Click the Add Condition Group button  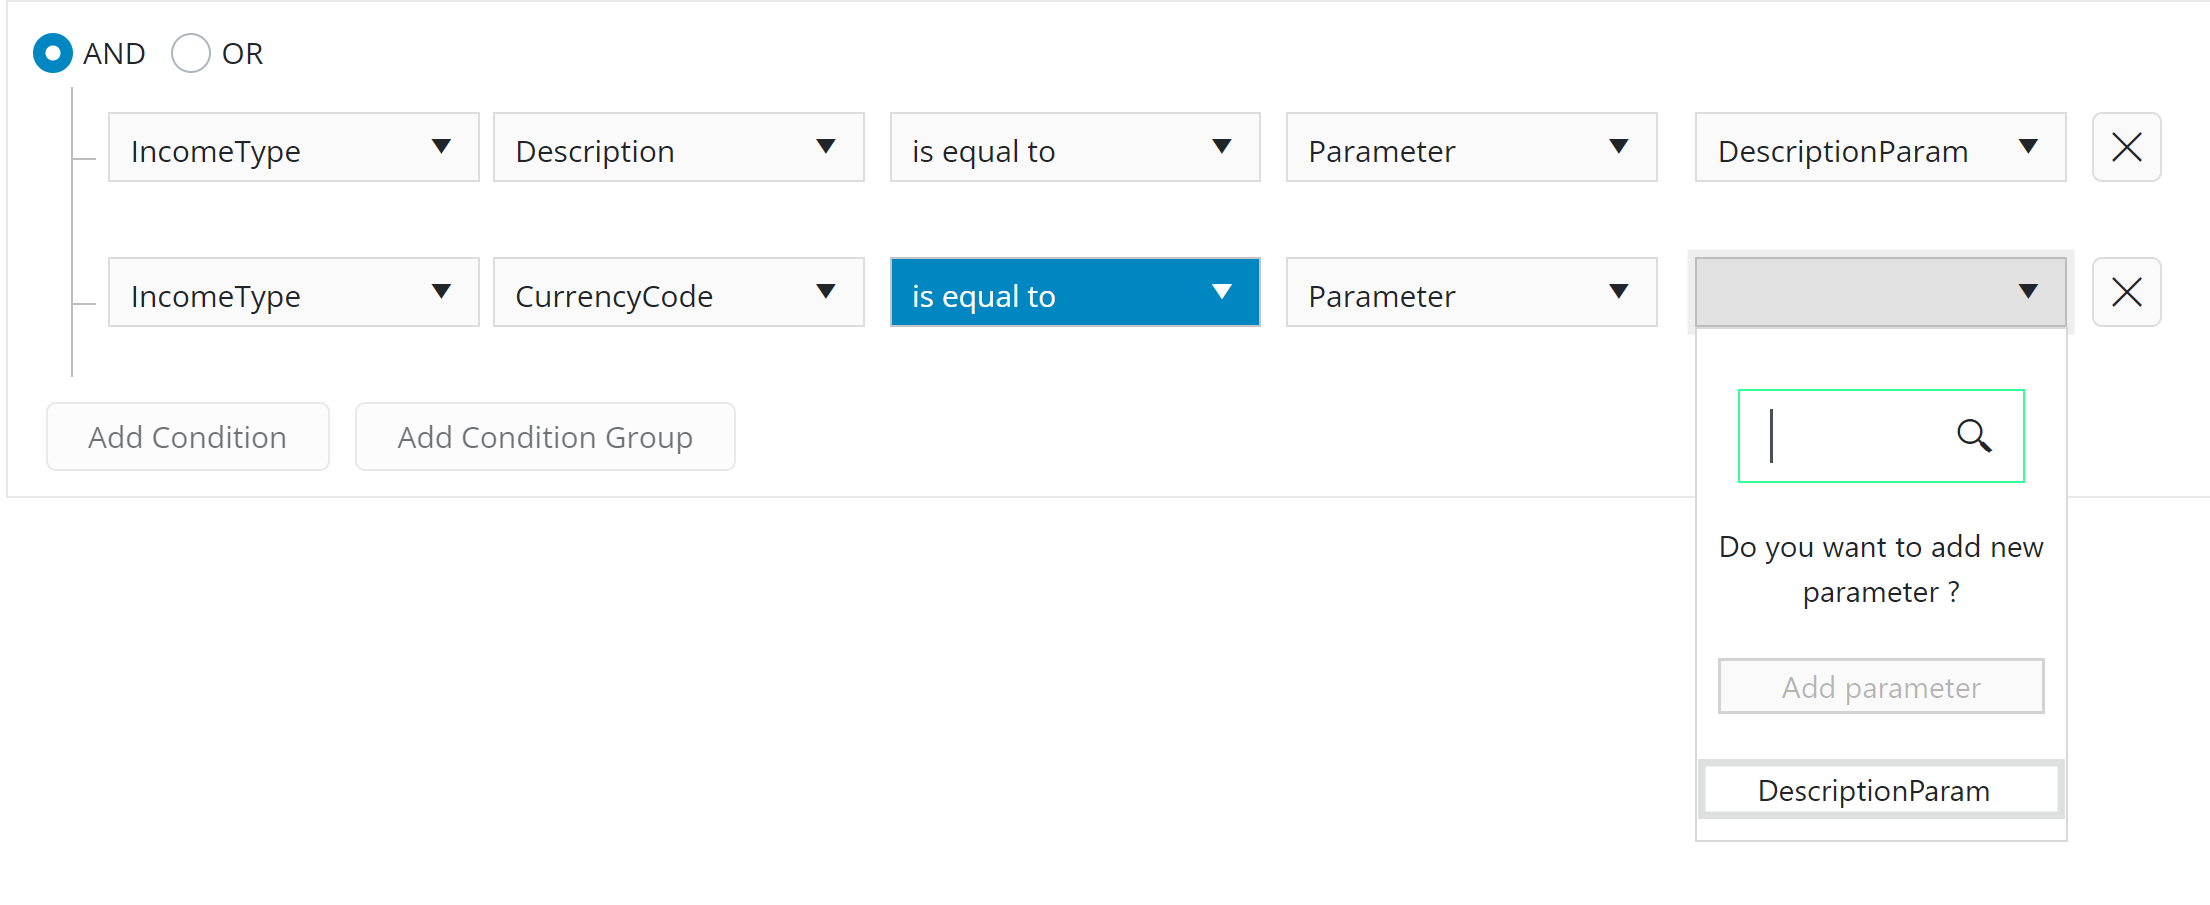coord(545,437)
